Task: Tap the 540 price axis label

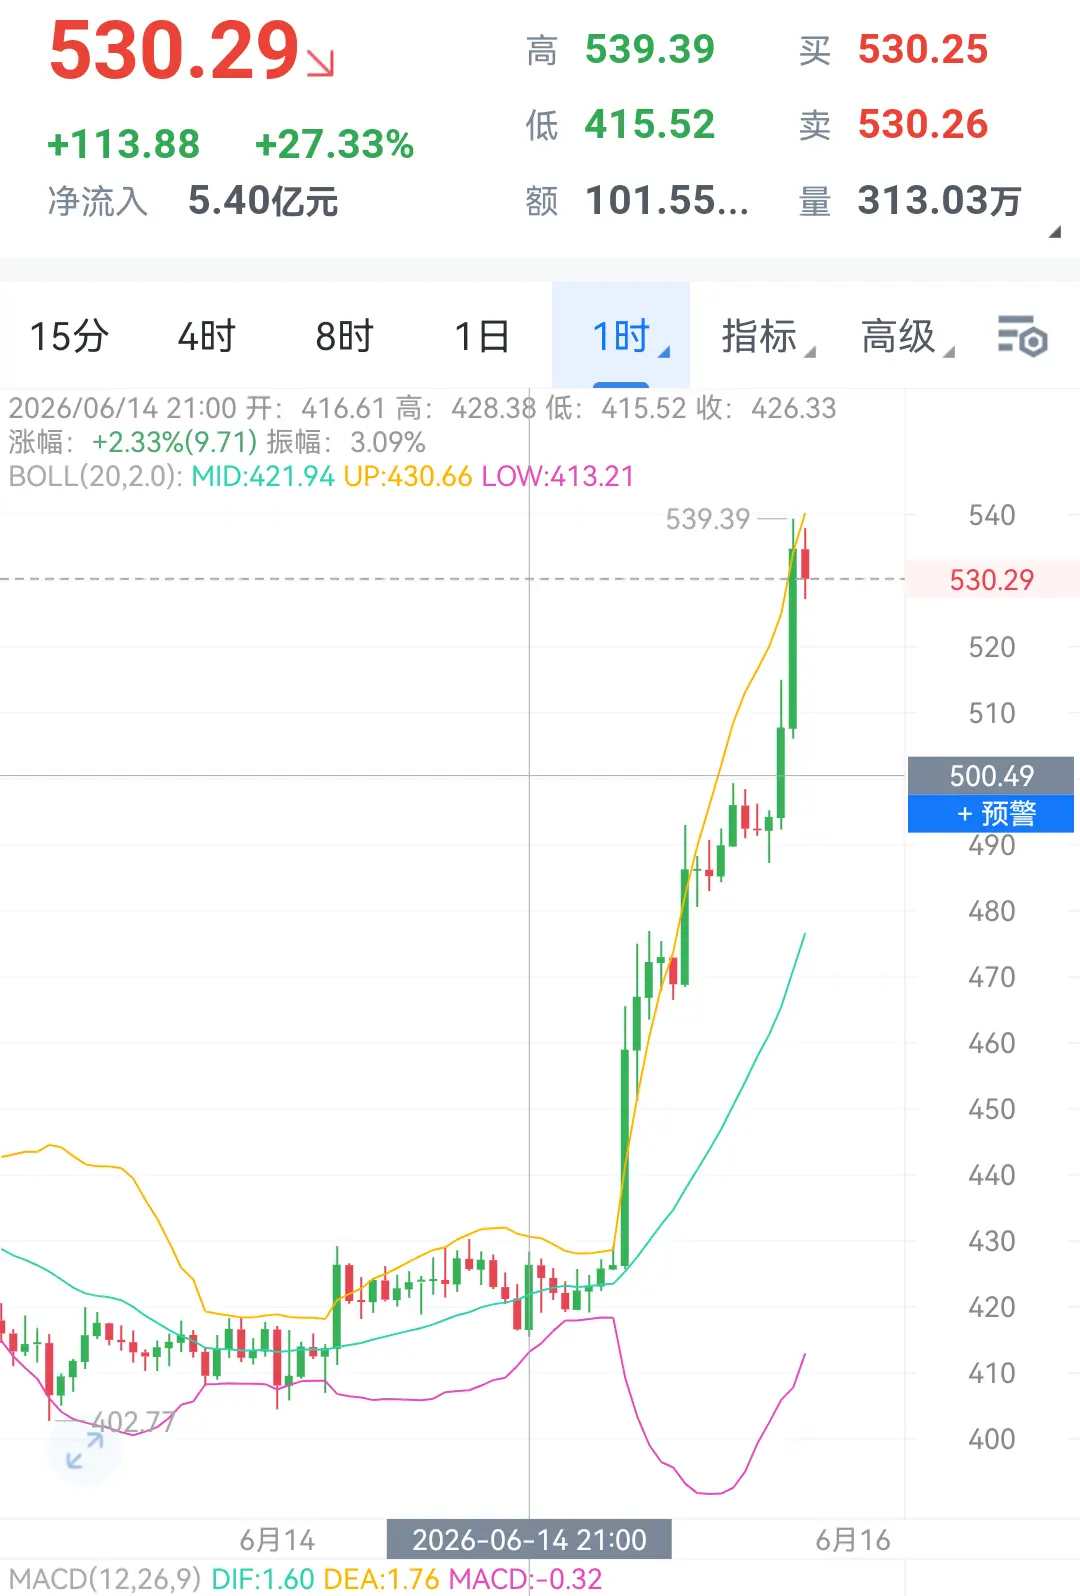Action: tap(991, 515)
